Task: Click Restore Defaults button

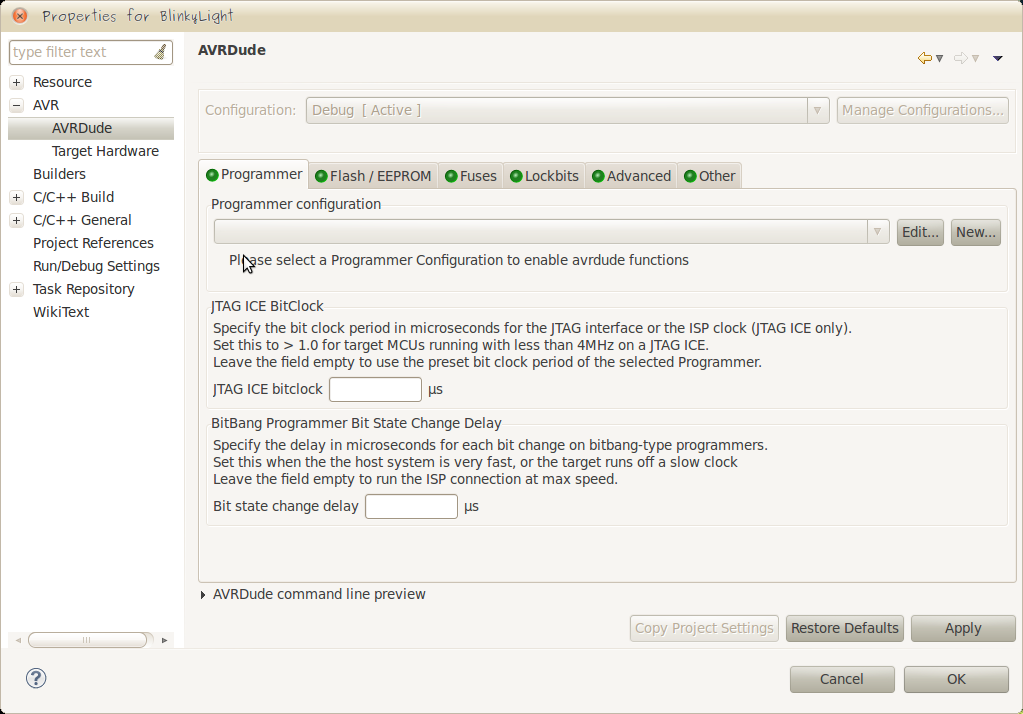Action: click(x=845, y=629)
